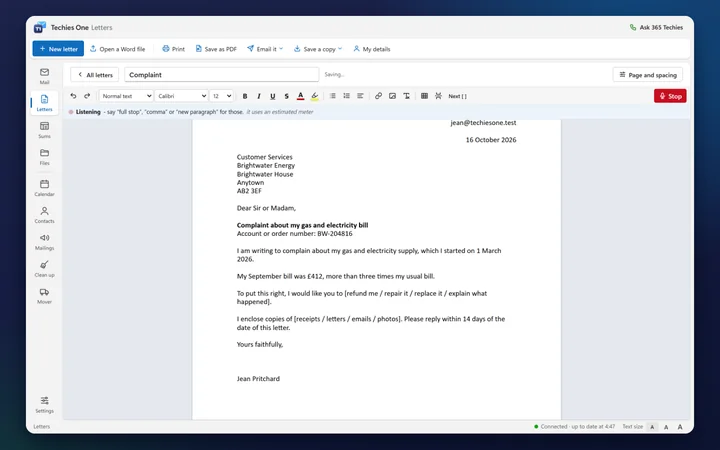
Task: Open Clean up in the sidebar
Action: pos(45,269)
